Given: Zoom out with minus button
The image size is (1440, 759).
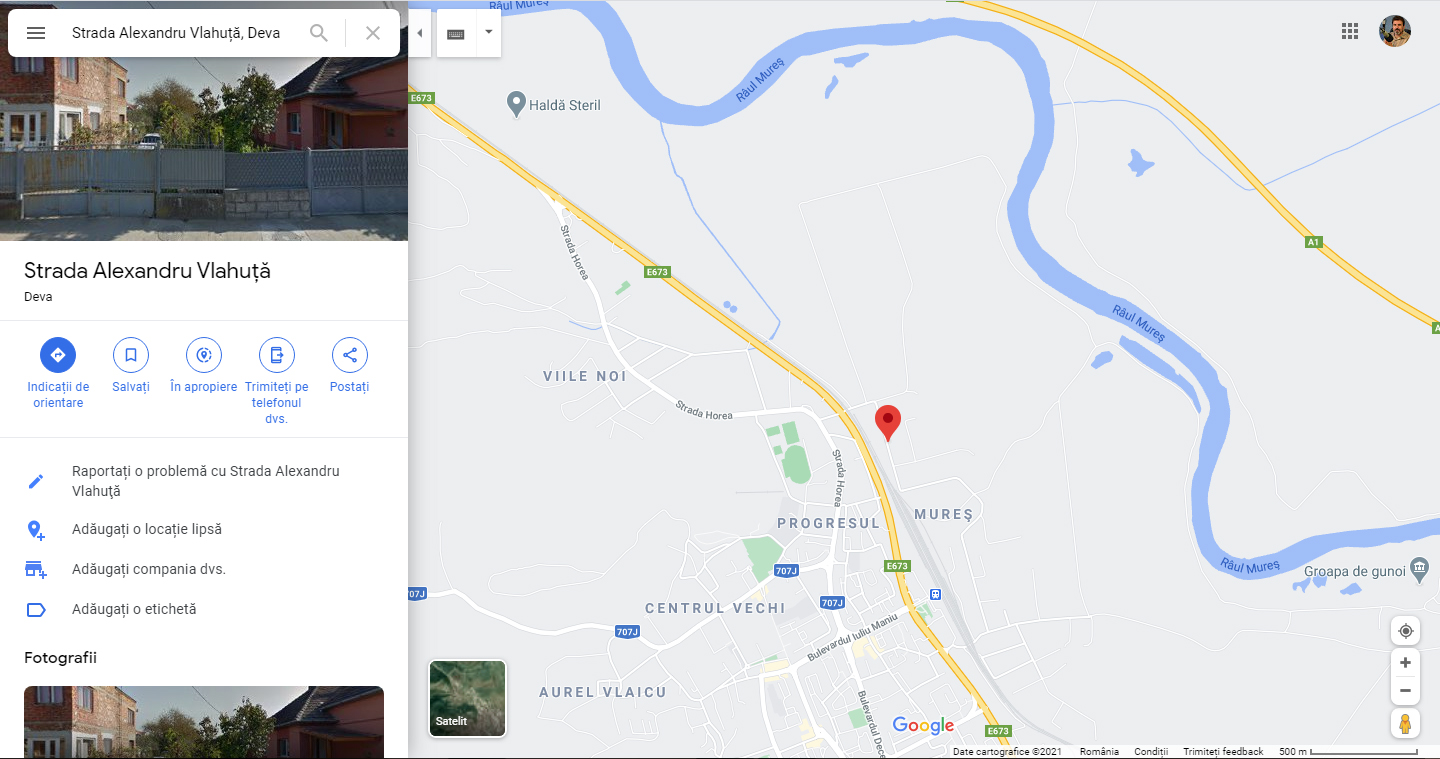Looking at the screenshot, I should point(1406,691).
